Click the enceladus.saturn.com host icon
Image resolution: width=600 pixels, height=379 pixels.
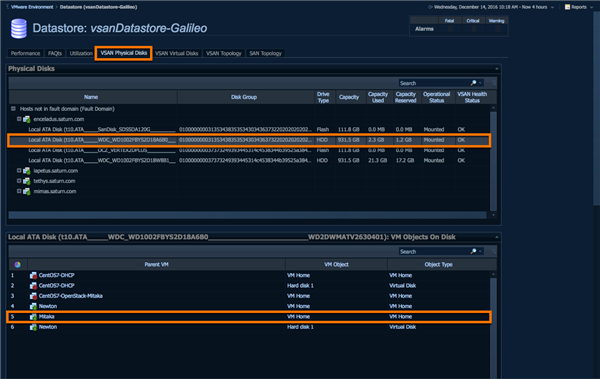(x=27, y=119)
